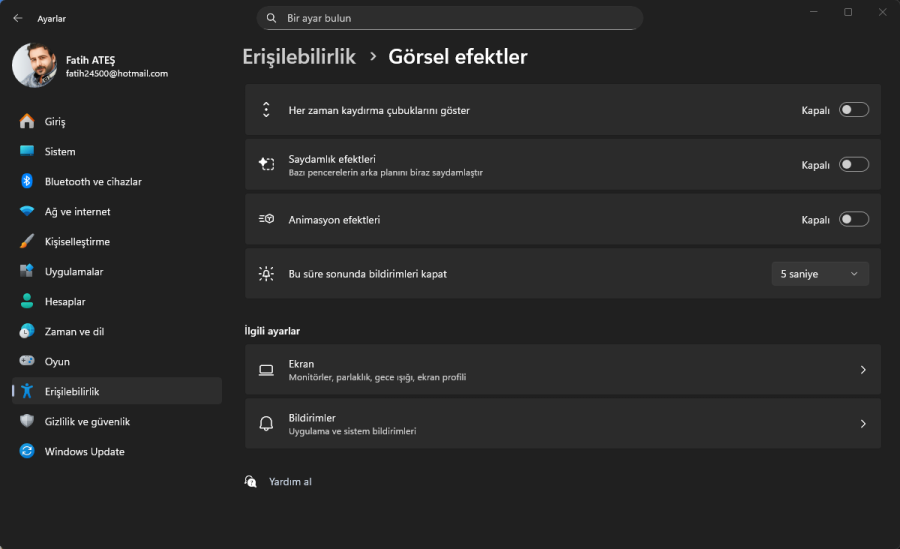
Task: Select Hesaplar from the navigation menu
Action: click(x=65, y=301)
